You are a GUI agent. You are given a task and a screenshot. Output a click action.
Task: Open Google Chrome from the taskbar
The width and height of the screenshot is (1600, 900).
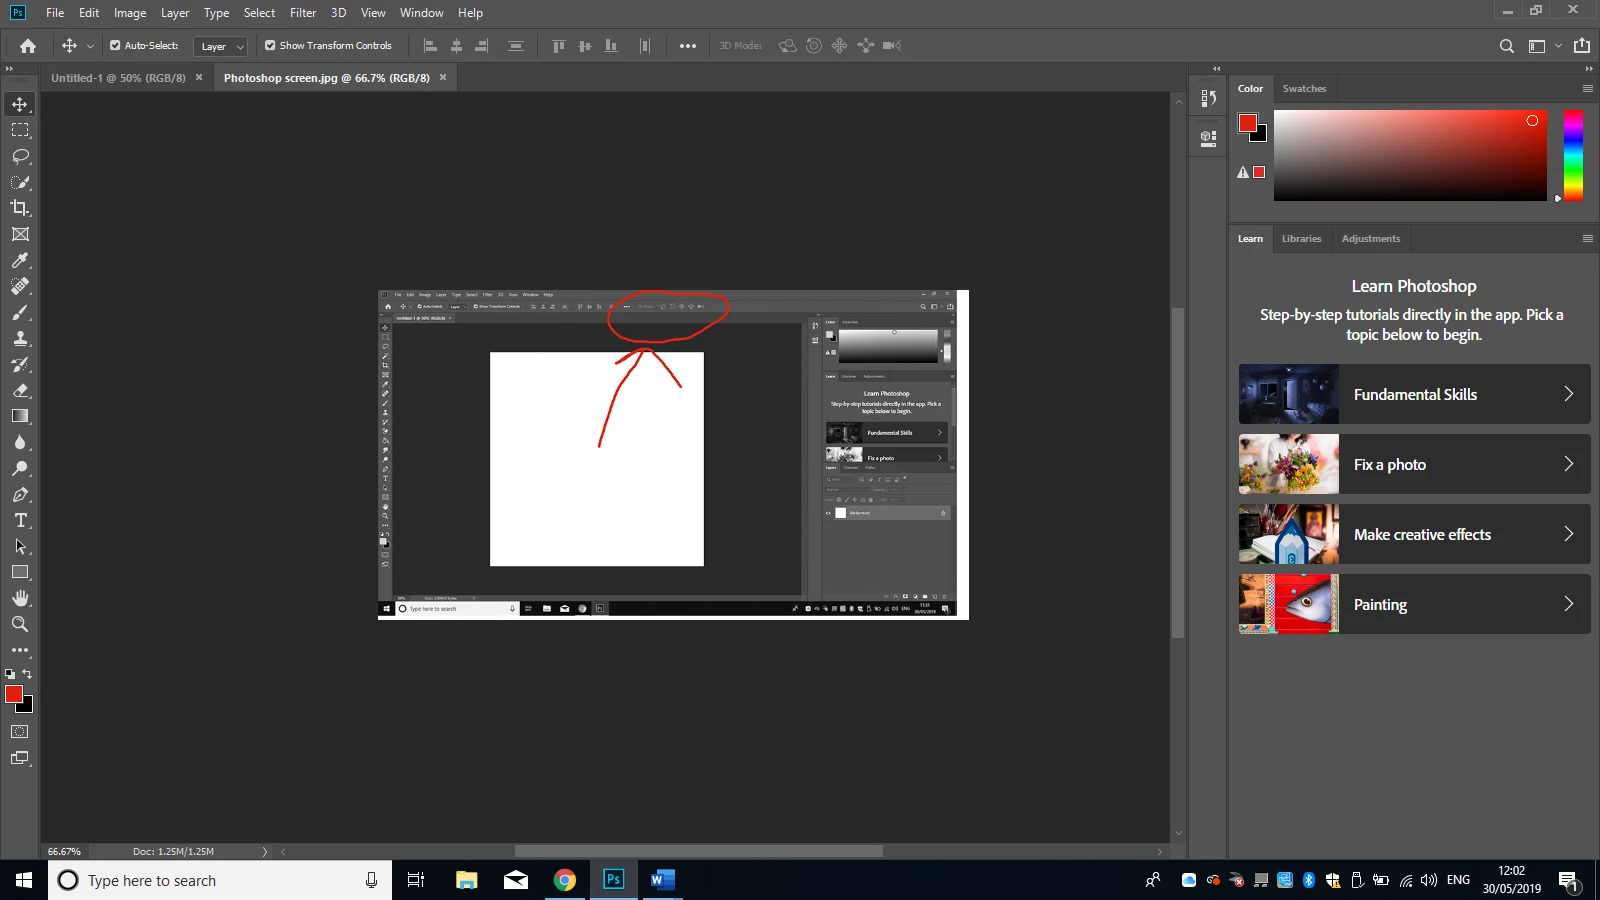tap(565, 880)
